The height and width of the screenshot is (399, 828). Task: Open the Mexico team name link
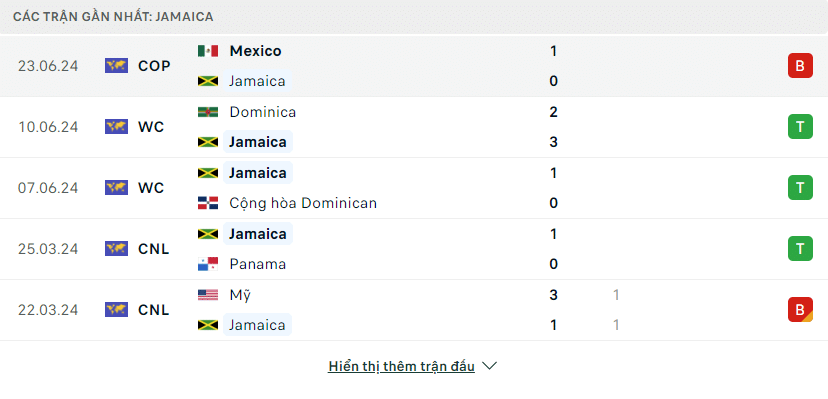(x=256, y=51)
